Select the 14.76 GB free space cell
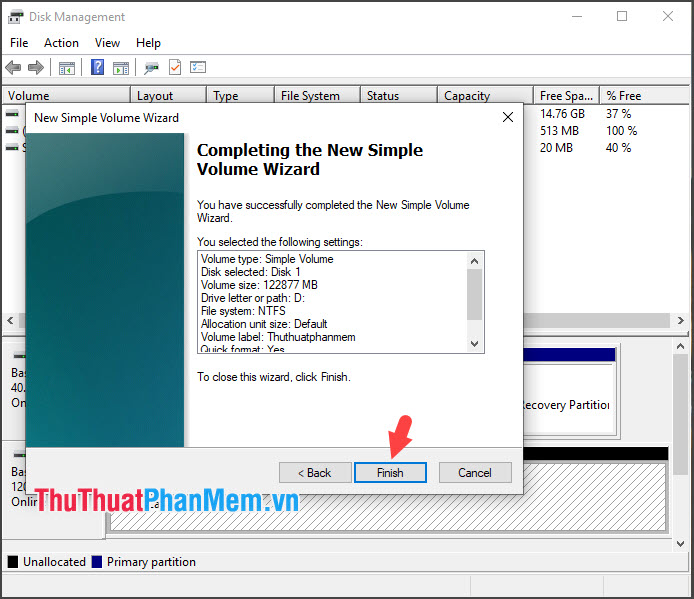694x599 pixels. pos(562,114)
